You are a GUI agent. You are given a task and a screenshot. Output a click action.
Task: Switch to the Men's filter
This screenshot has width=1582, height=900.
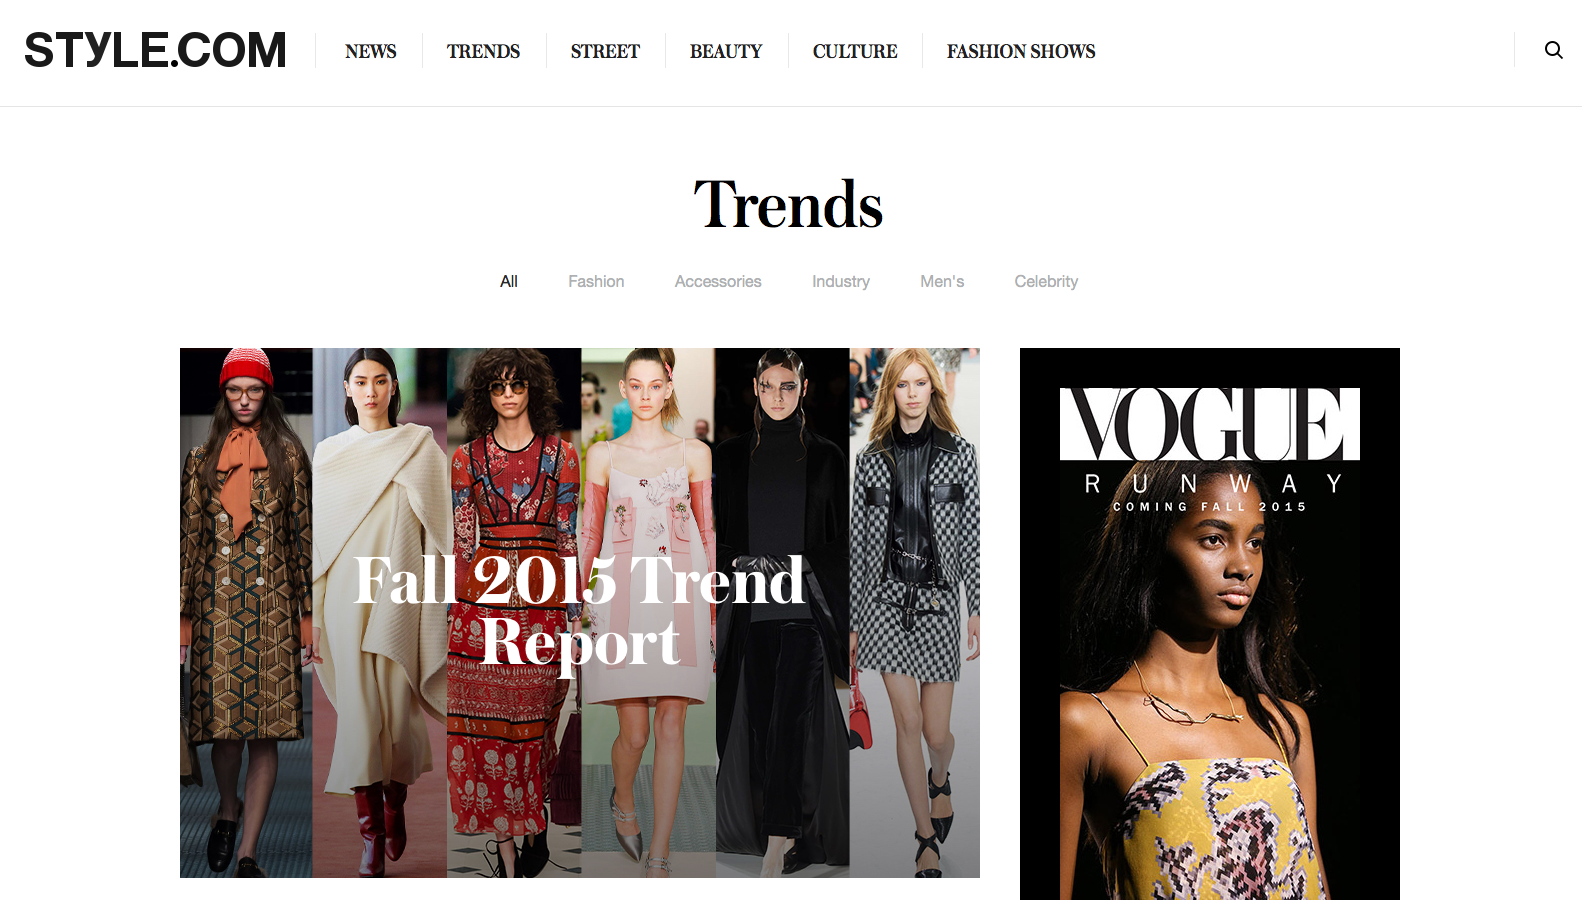tap(942, 281)
